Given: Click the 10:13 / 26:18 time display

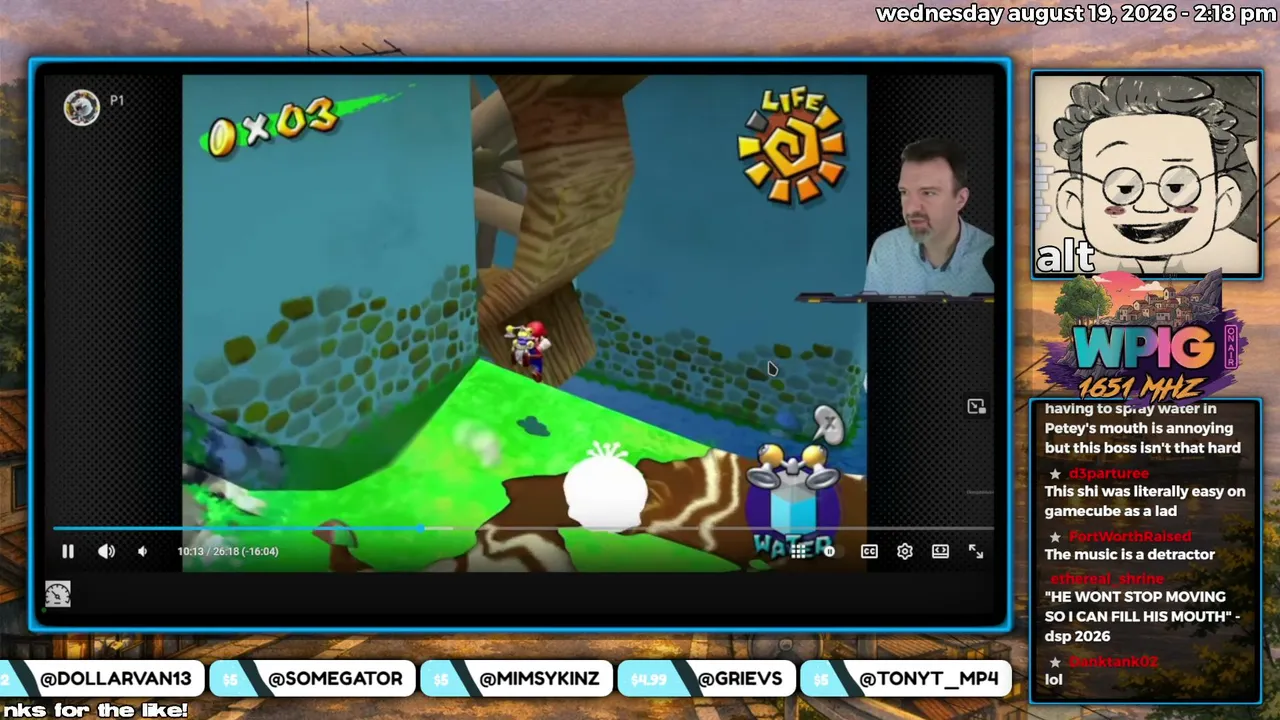Looking at the screenshot, I should pyautogui.click(x=228, y=551).
